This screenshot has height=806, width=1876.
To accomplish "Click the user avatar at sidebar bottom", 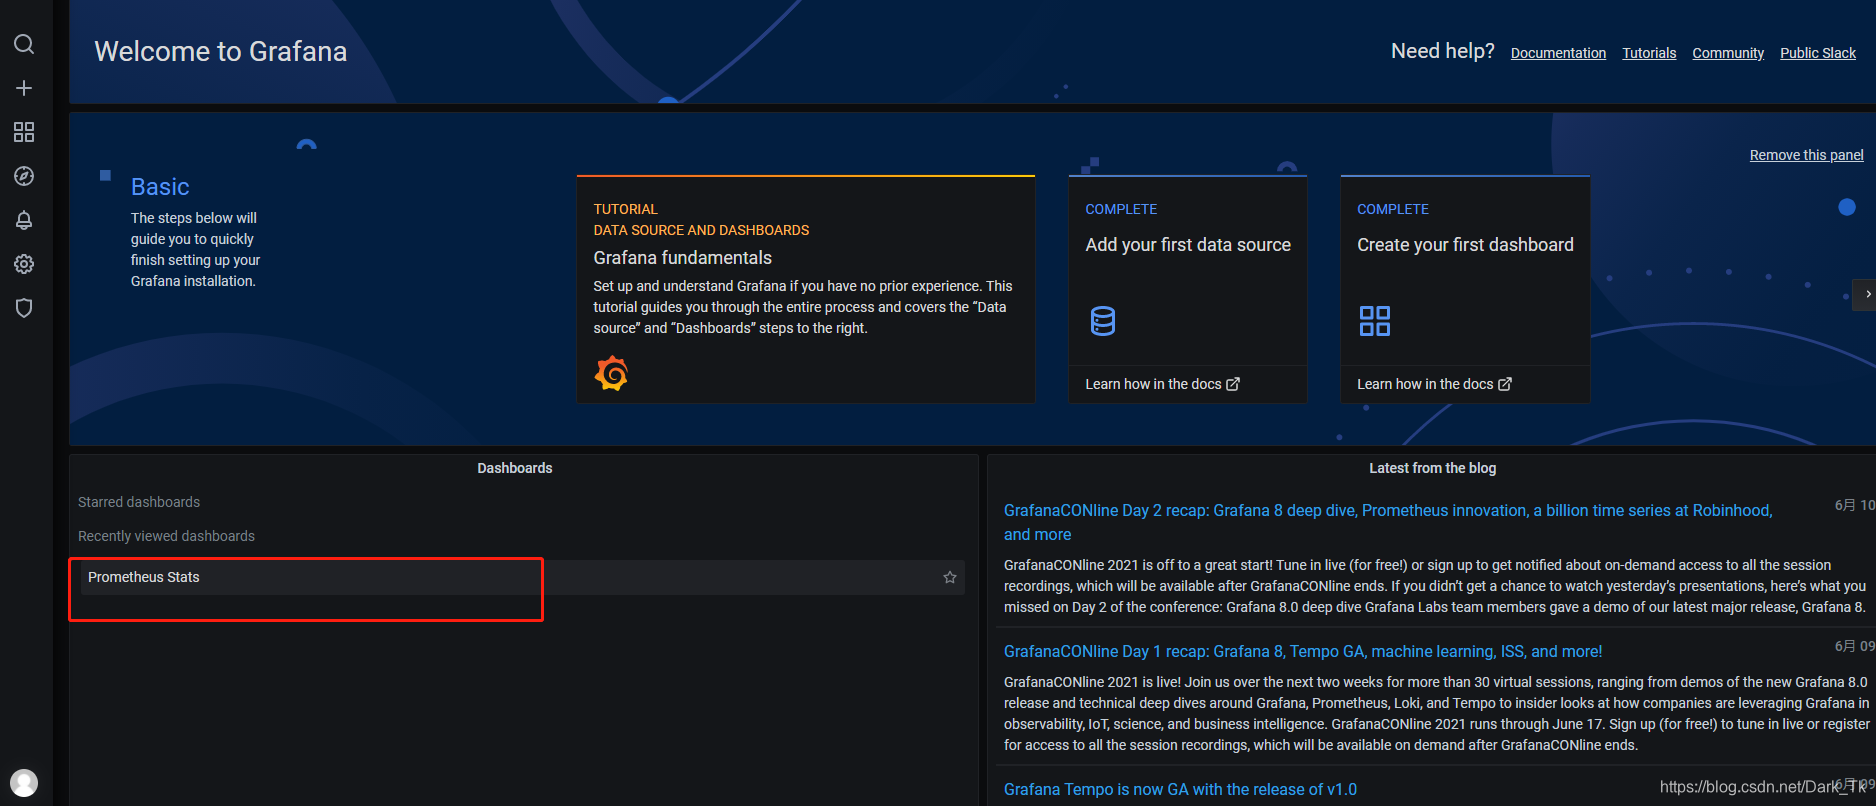I will click(x=24, y=782).
